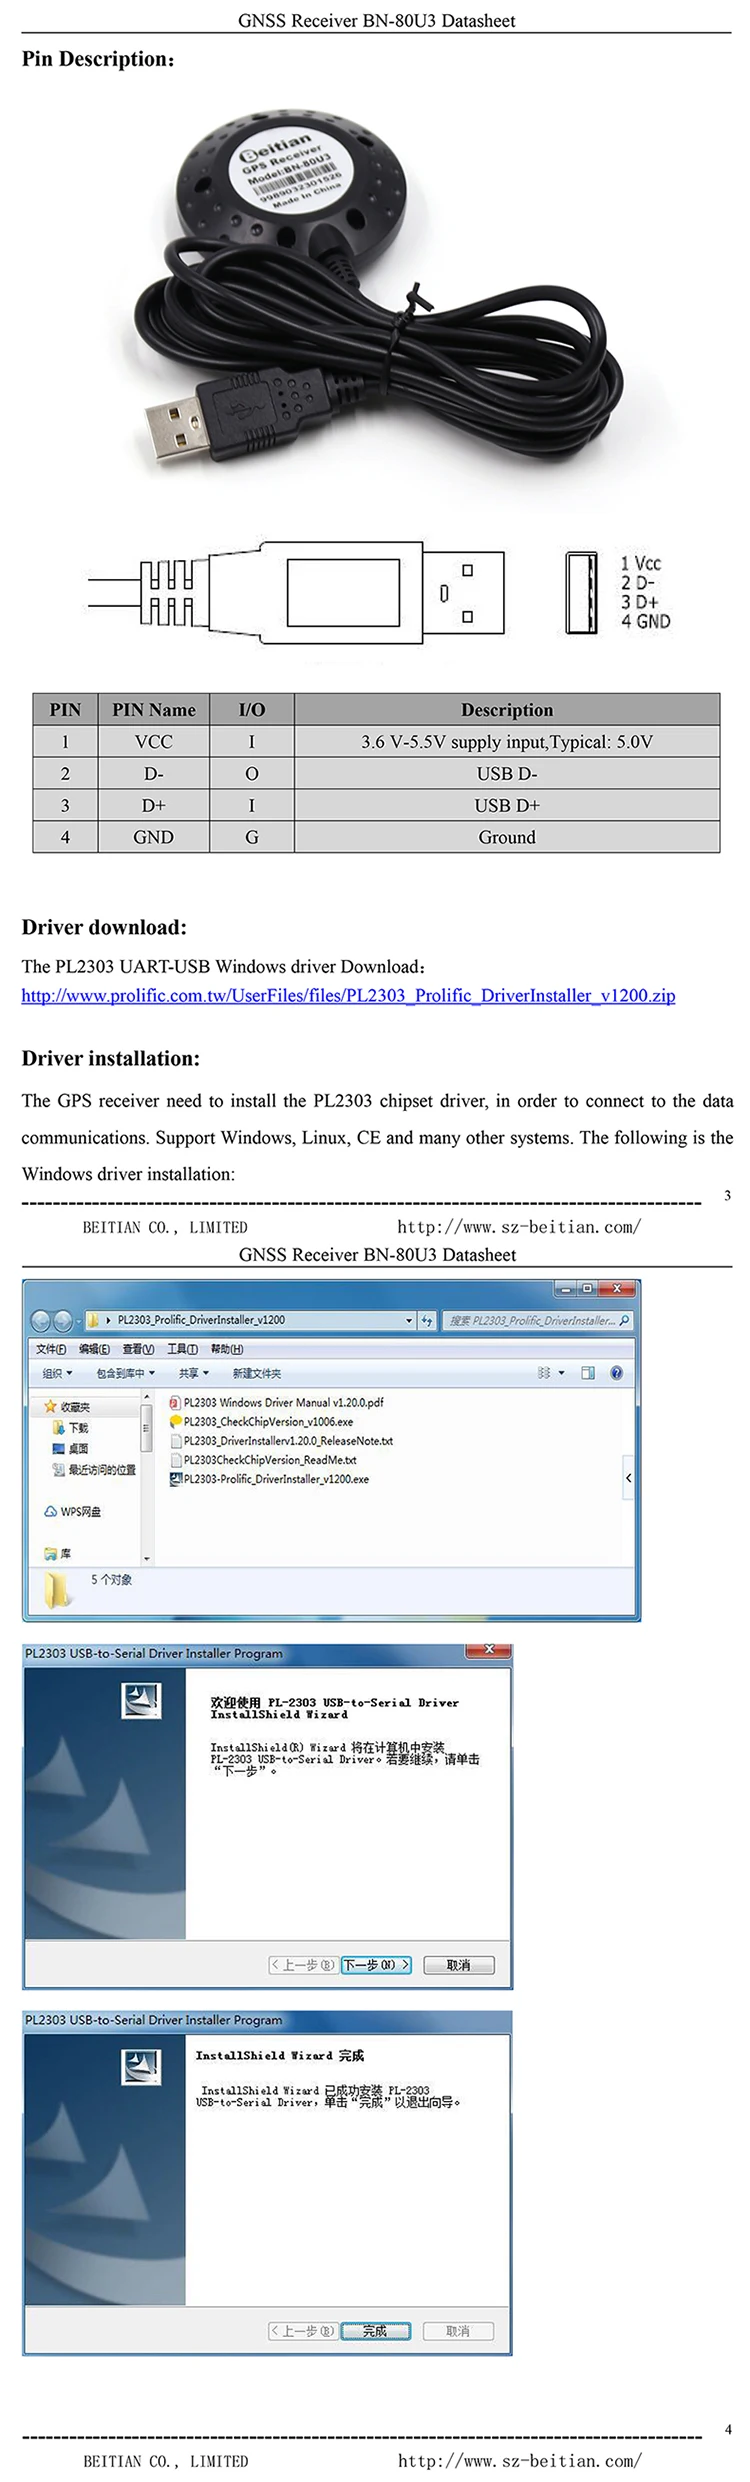Click the collapse arrow on the file list's right edge

click(628, 1477)
